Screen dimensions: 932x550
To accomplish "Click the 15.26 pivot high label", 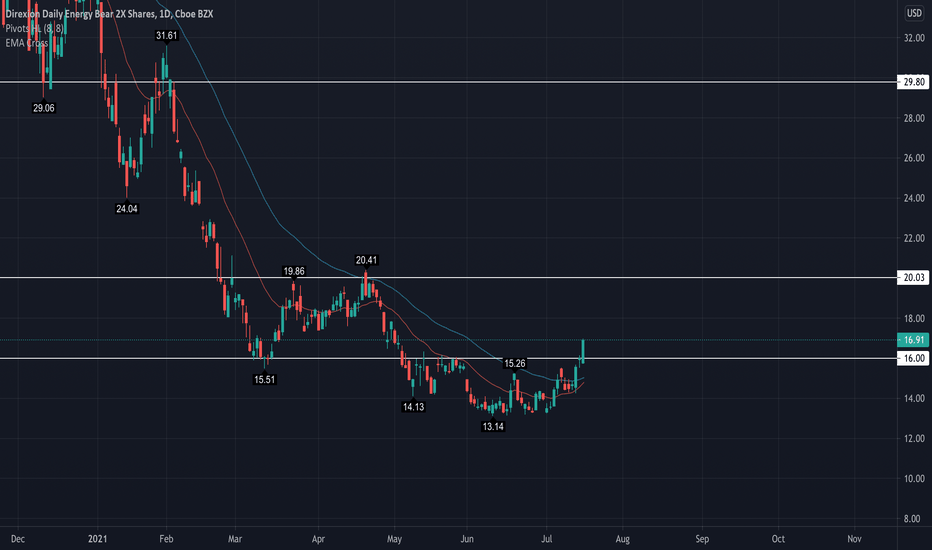I will [515, 363].
